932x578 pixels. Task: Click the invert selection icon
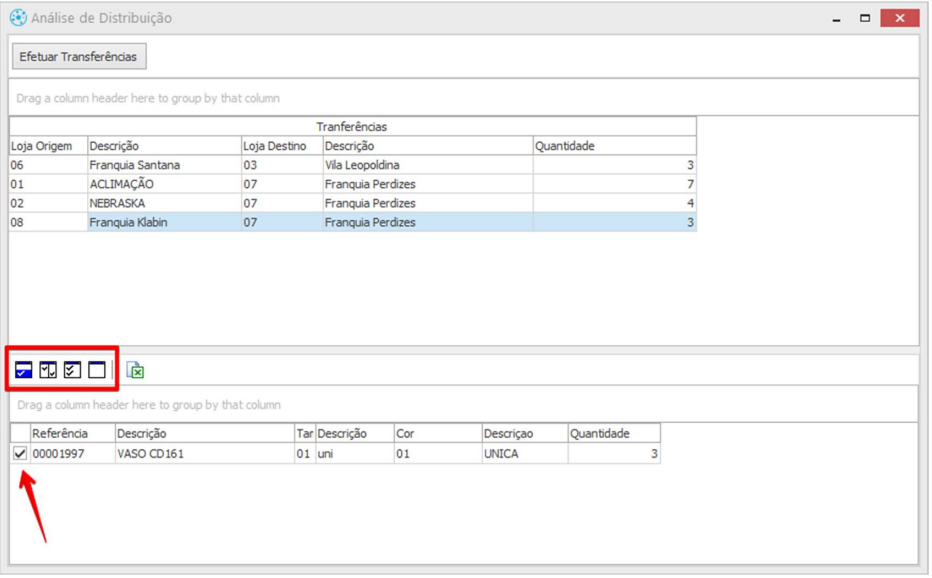point(48,370)
